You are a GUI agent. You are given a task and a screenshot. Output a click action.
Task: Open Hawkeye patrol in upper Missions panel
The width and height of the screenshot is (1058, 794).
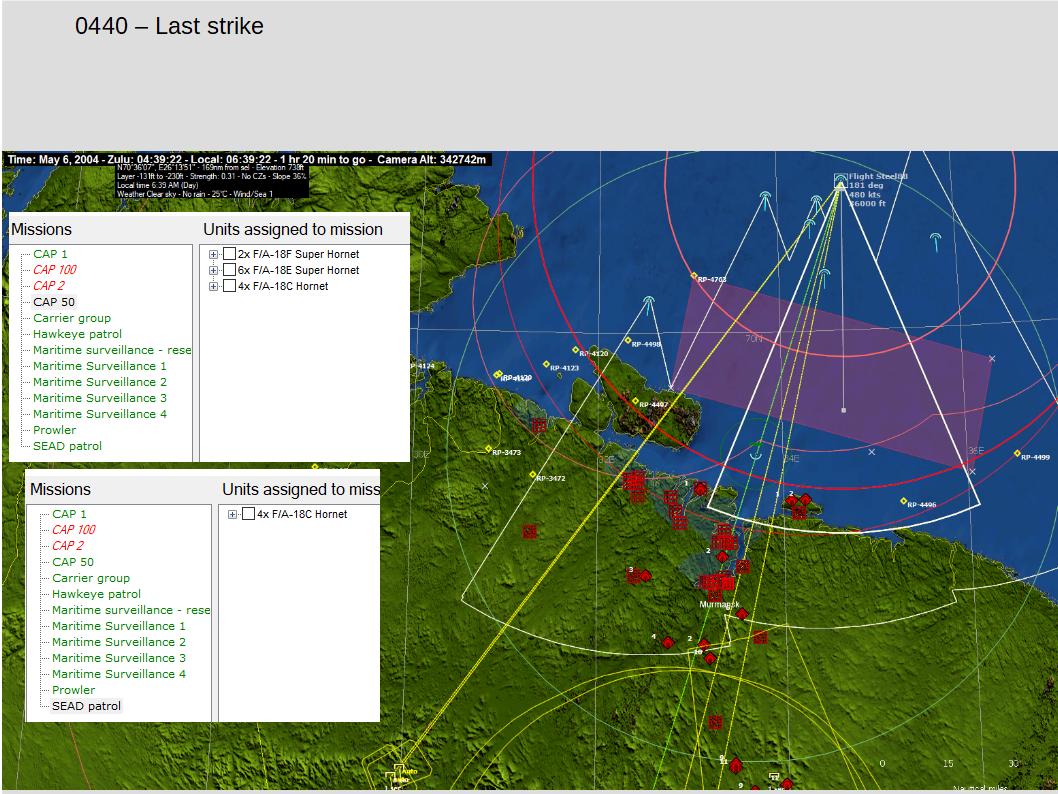pos(77,334)
